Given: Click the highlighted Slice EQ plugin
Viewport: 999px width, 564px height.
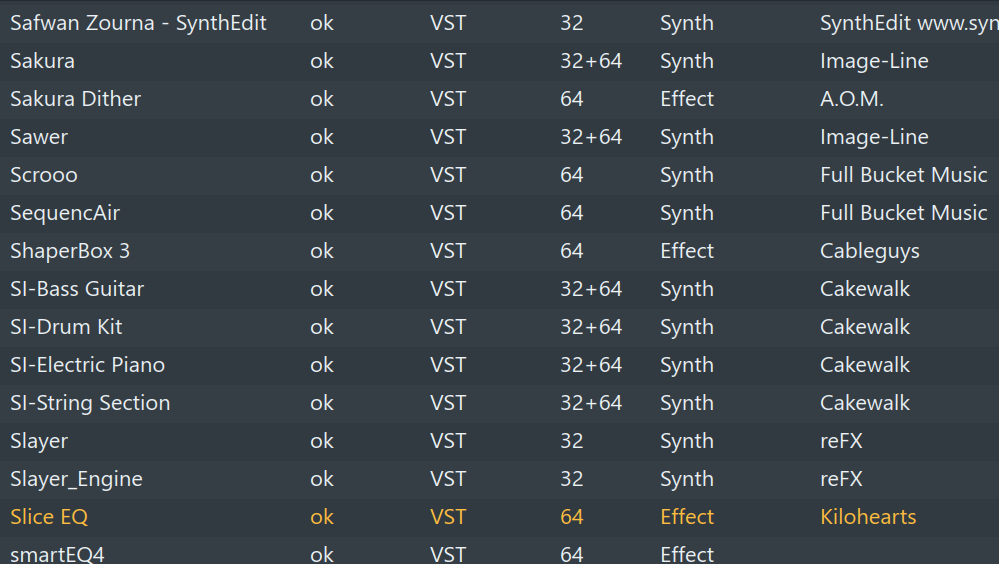Looking at the screenshot, I should [x=49, y=517].
